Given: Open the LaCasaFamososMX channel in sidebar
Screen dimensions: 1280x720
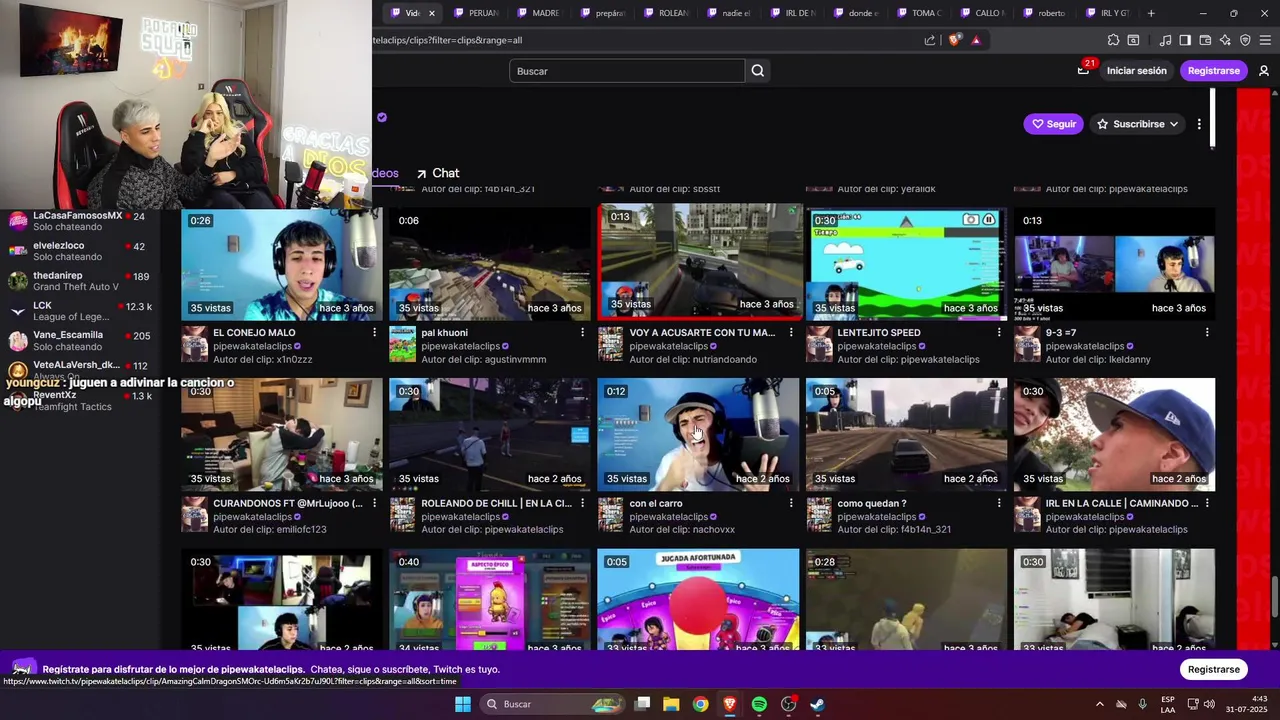Looking at the screenshot, I should (80, 221).
